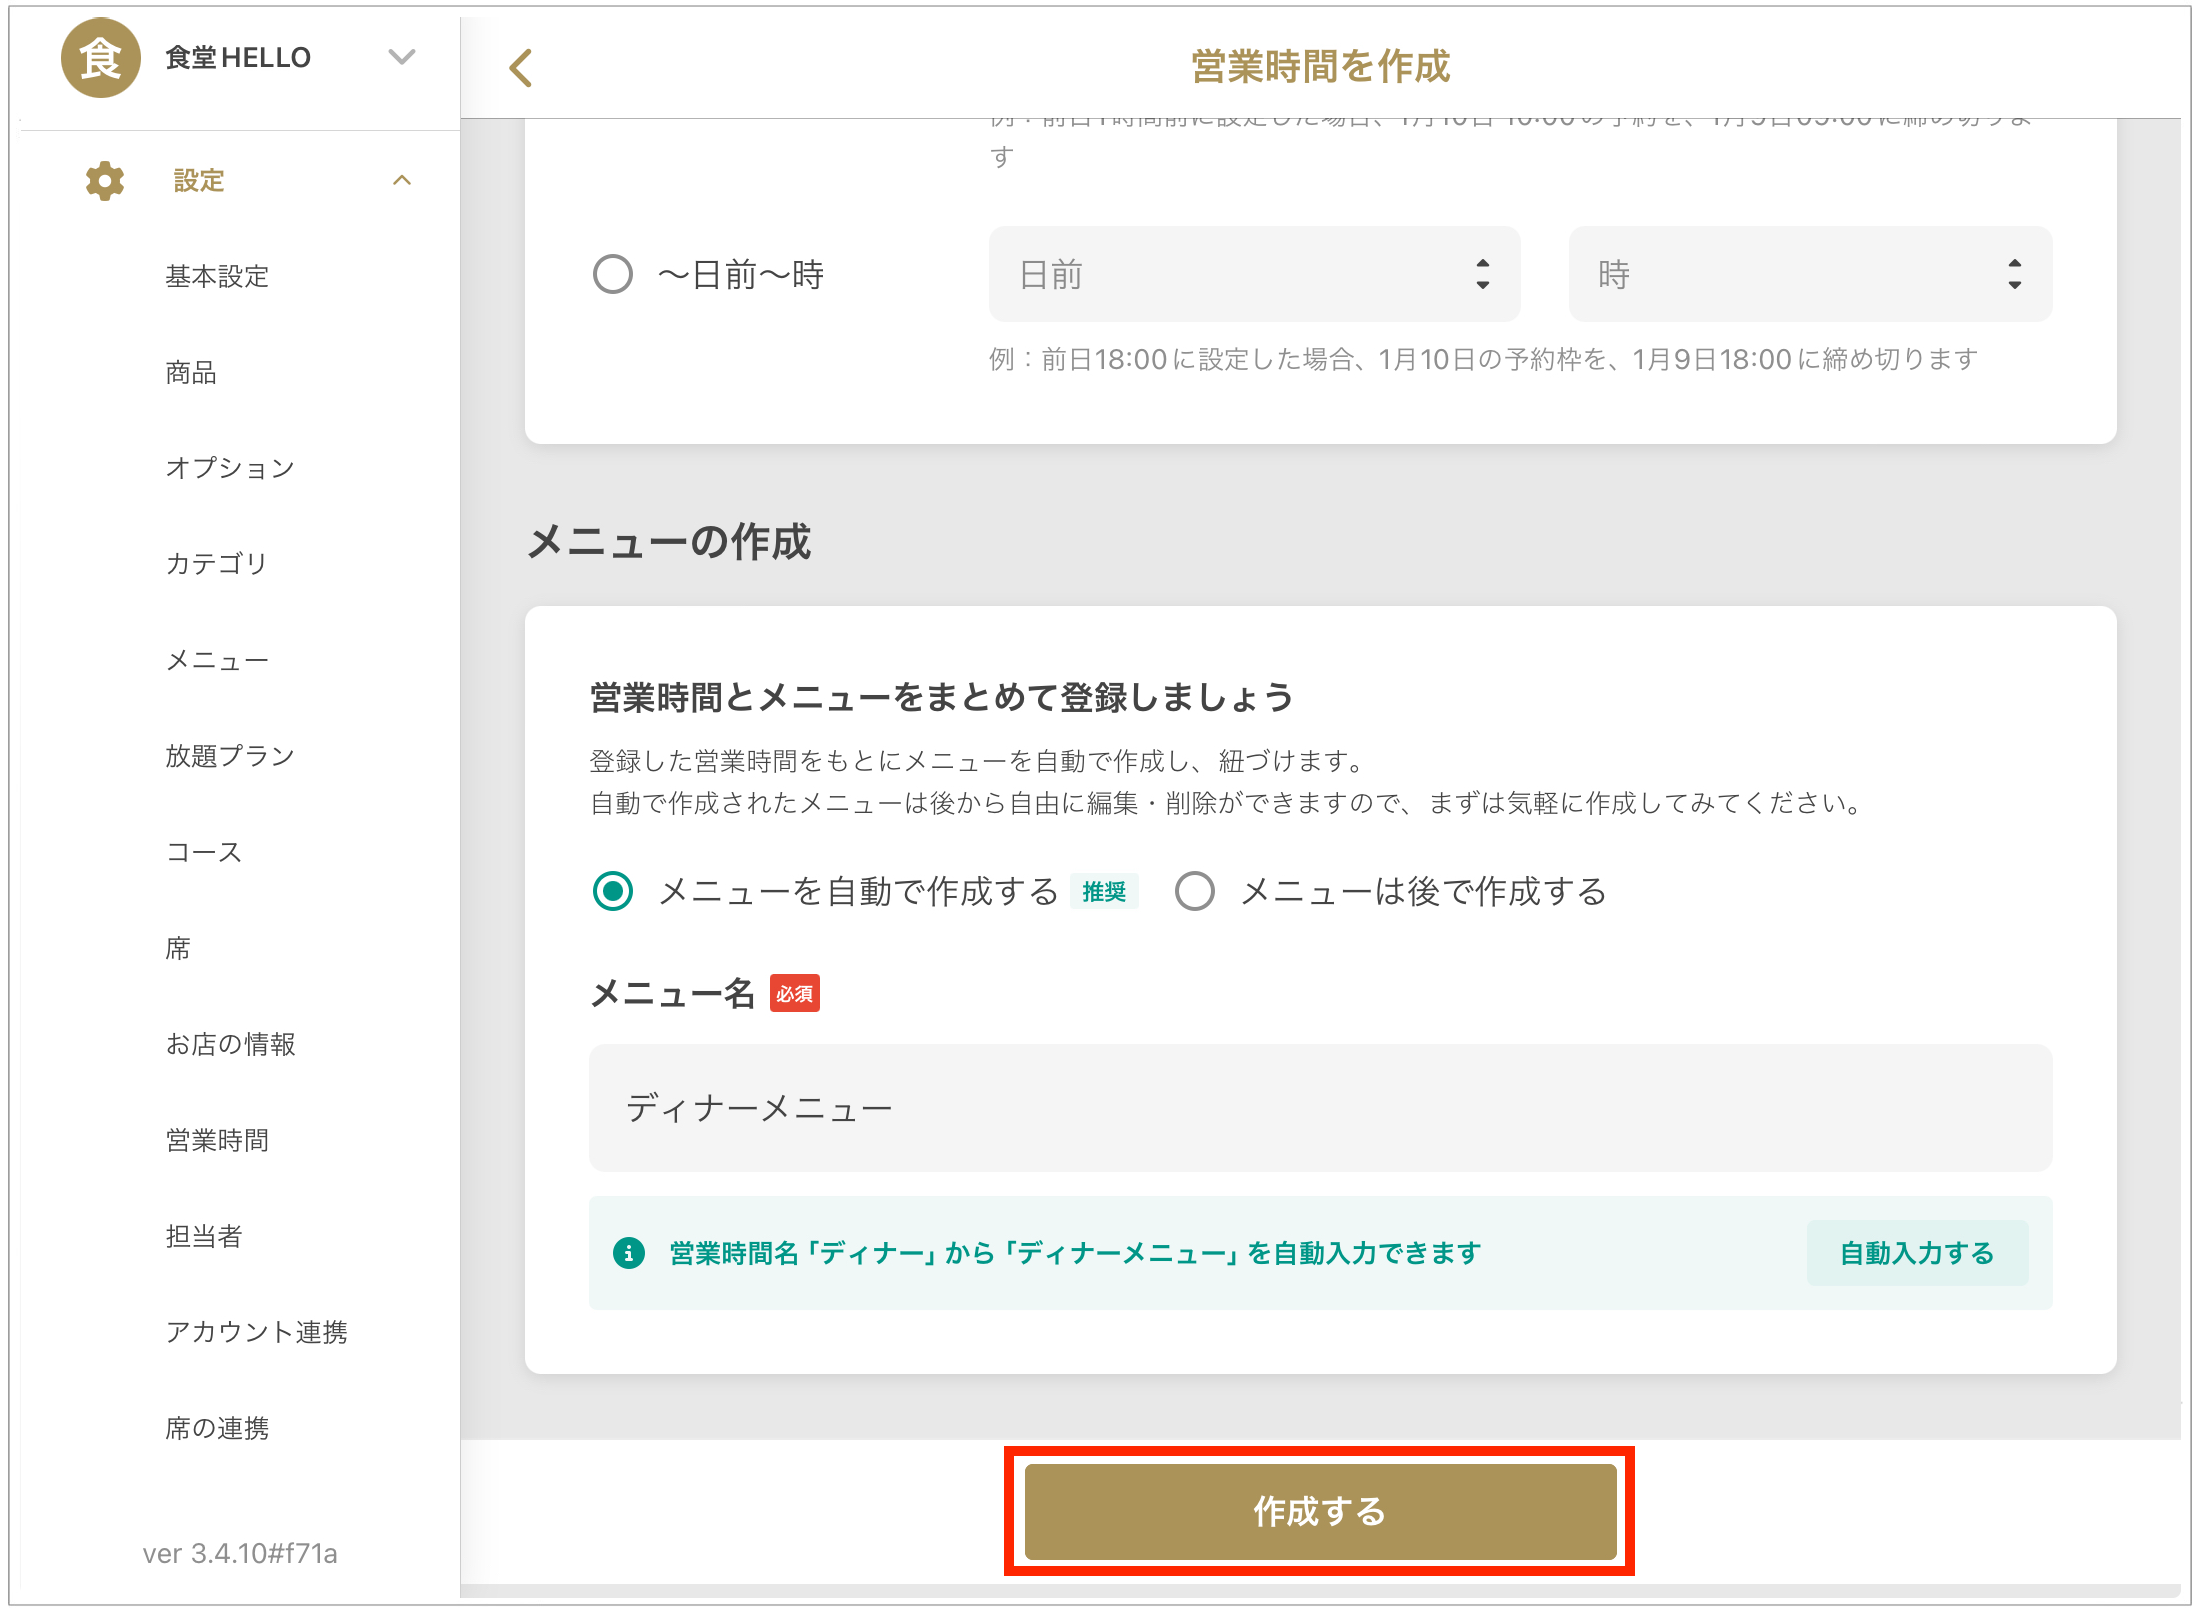Open the 日前 days-before dropdown
Image resolution: width=2198 pixels, height=1612 pixels.
[x=1254, y=274]
